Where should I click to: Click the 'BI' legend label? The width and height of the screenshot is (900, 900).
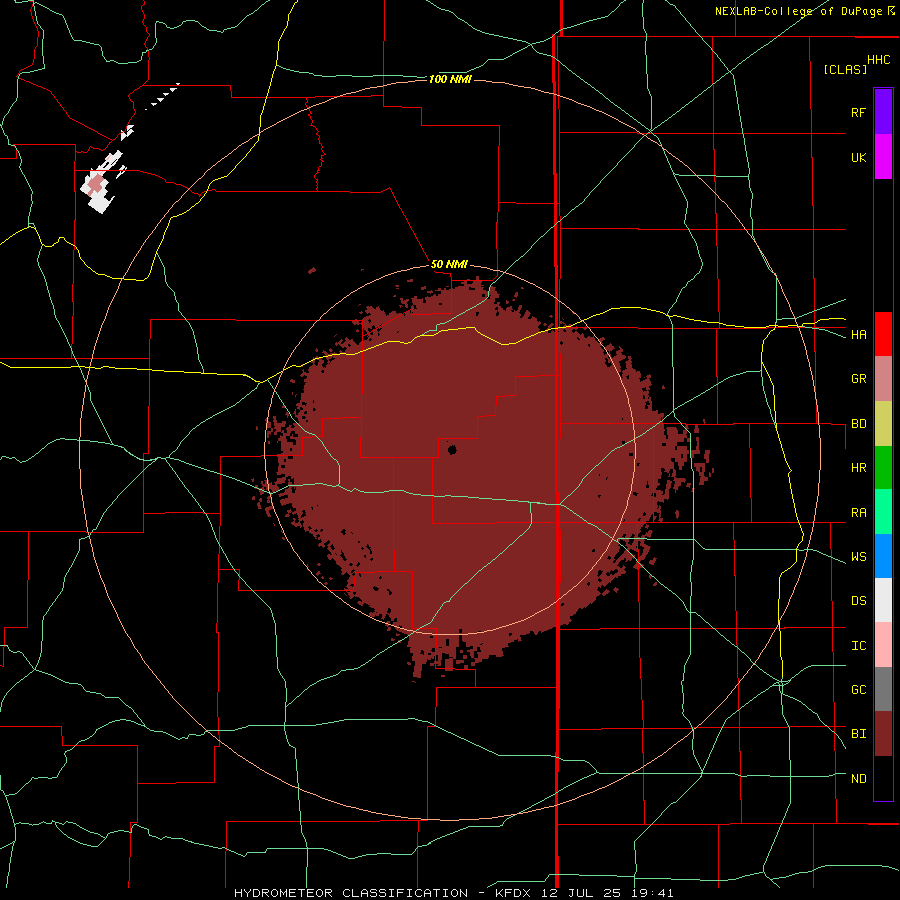click(x=858, y=734)
